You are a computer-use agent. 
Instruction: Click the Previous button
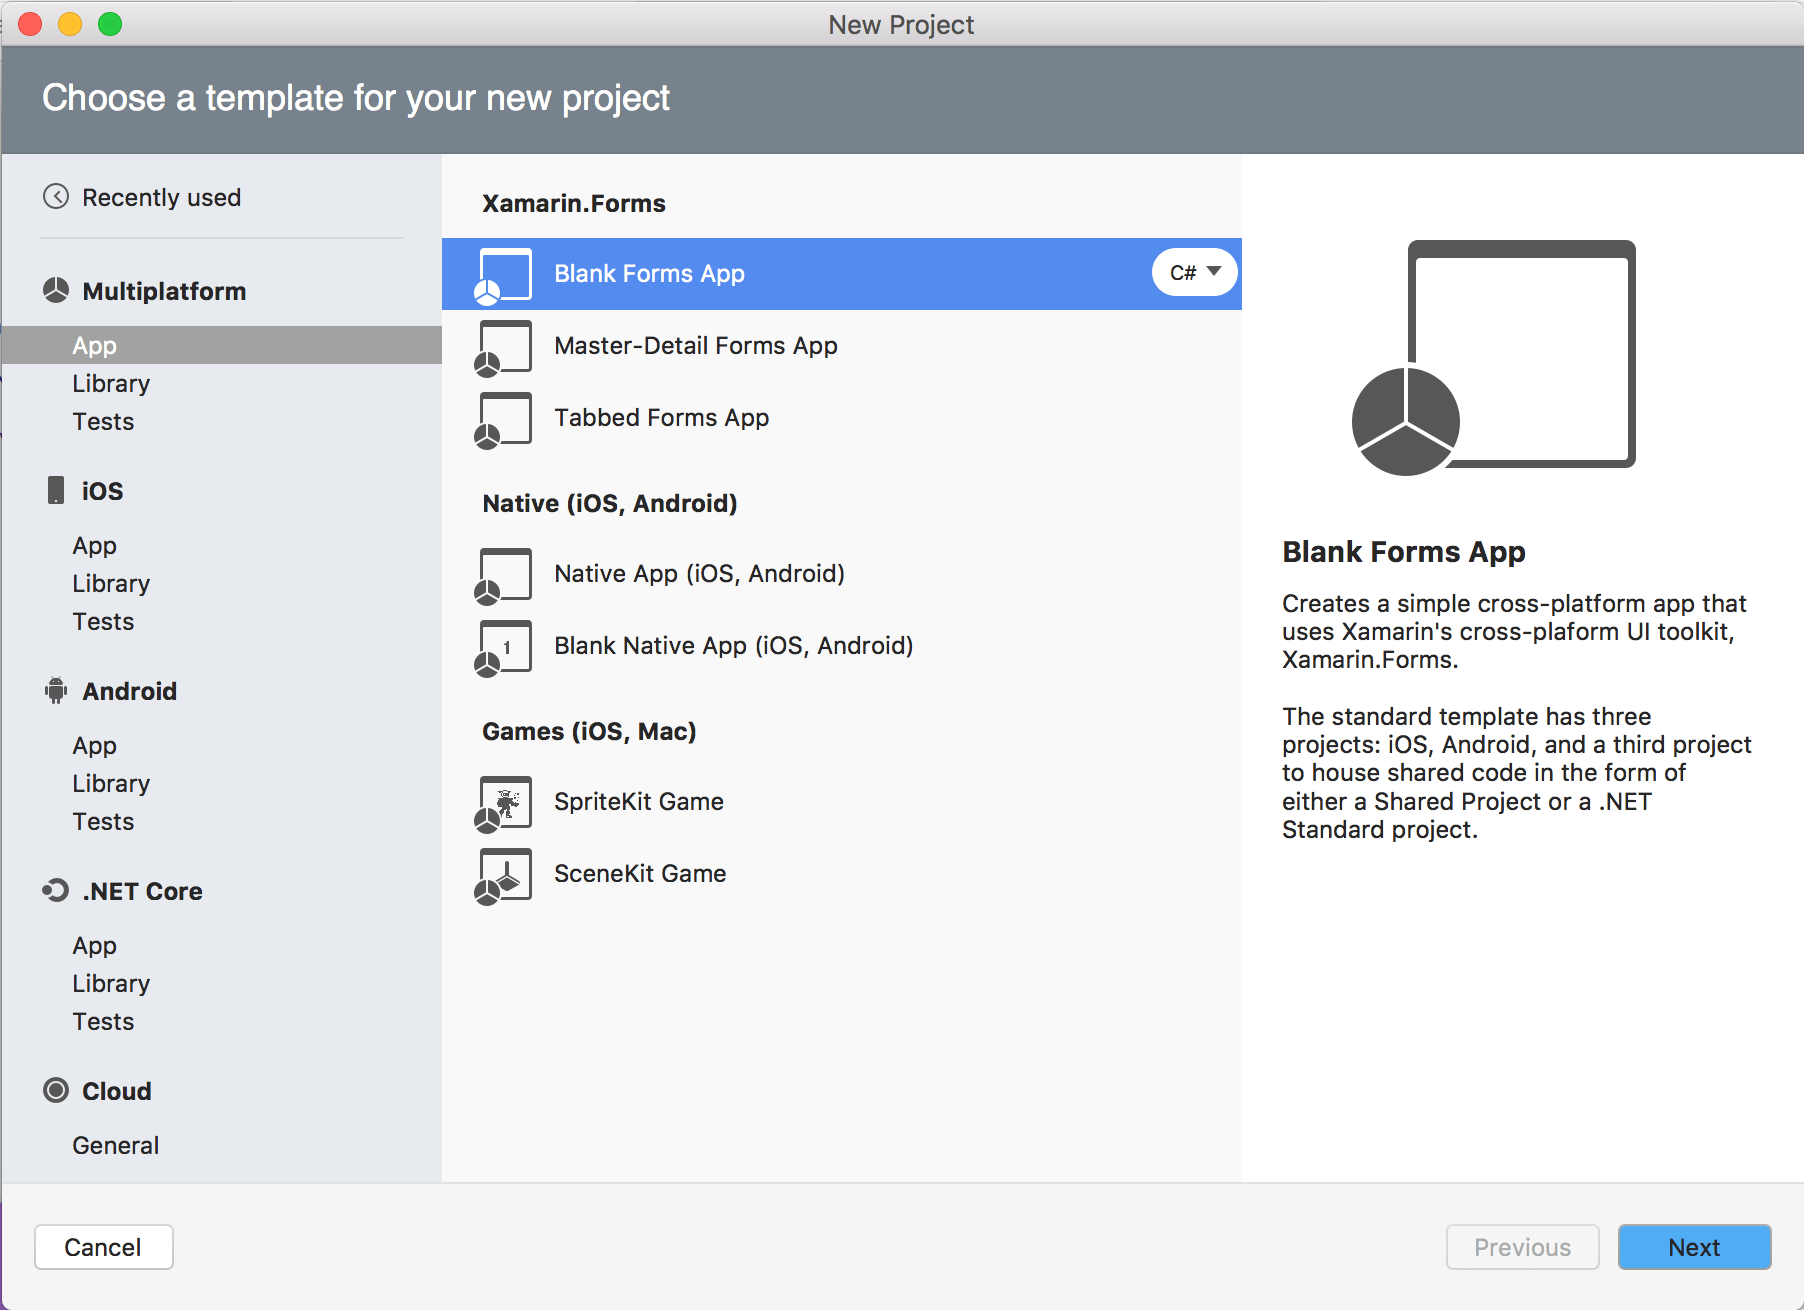point(1522,1247)
